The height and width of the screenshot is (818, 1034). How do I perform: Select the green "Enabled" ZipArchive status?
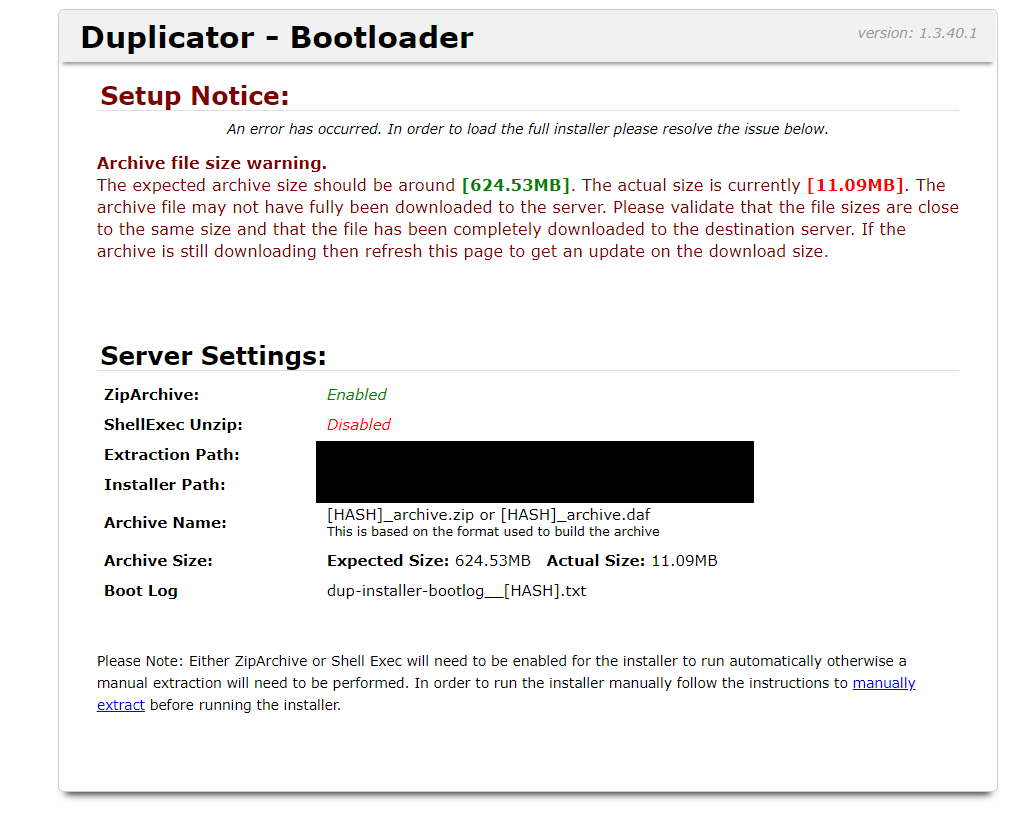click(357, 394)
